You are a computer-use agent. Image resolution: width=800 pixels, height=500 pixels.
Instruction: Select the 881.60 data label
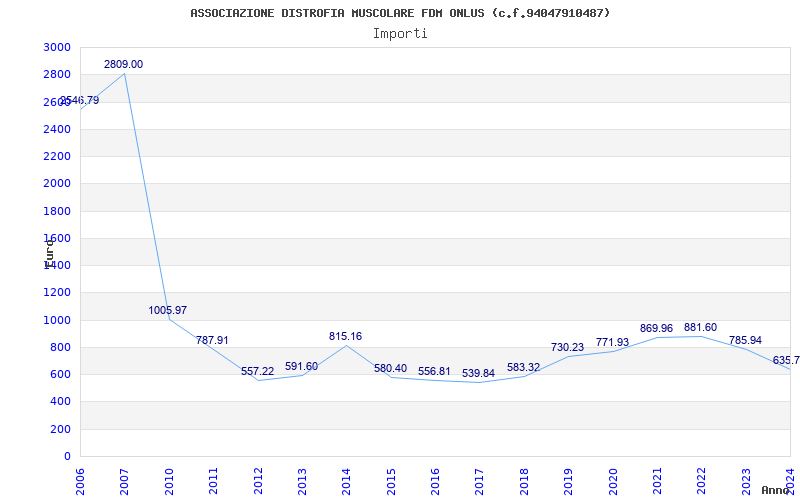click(x=700, y=327)
